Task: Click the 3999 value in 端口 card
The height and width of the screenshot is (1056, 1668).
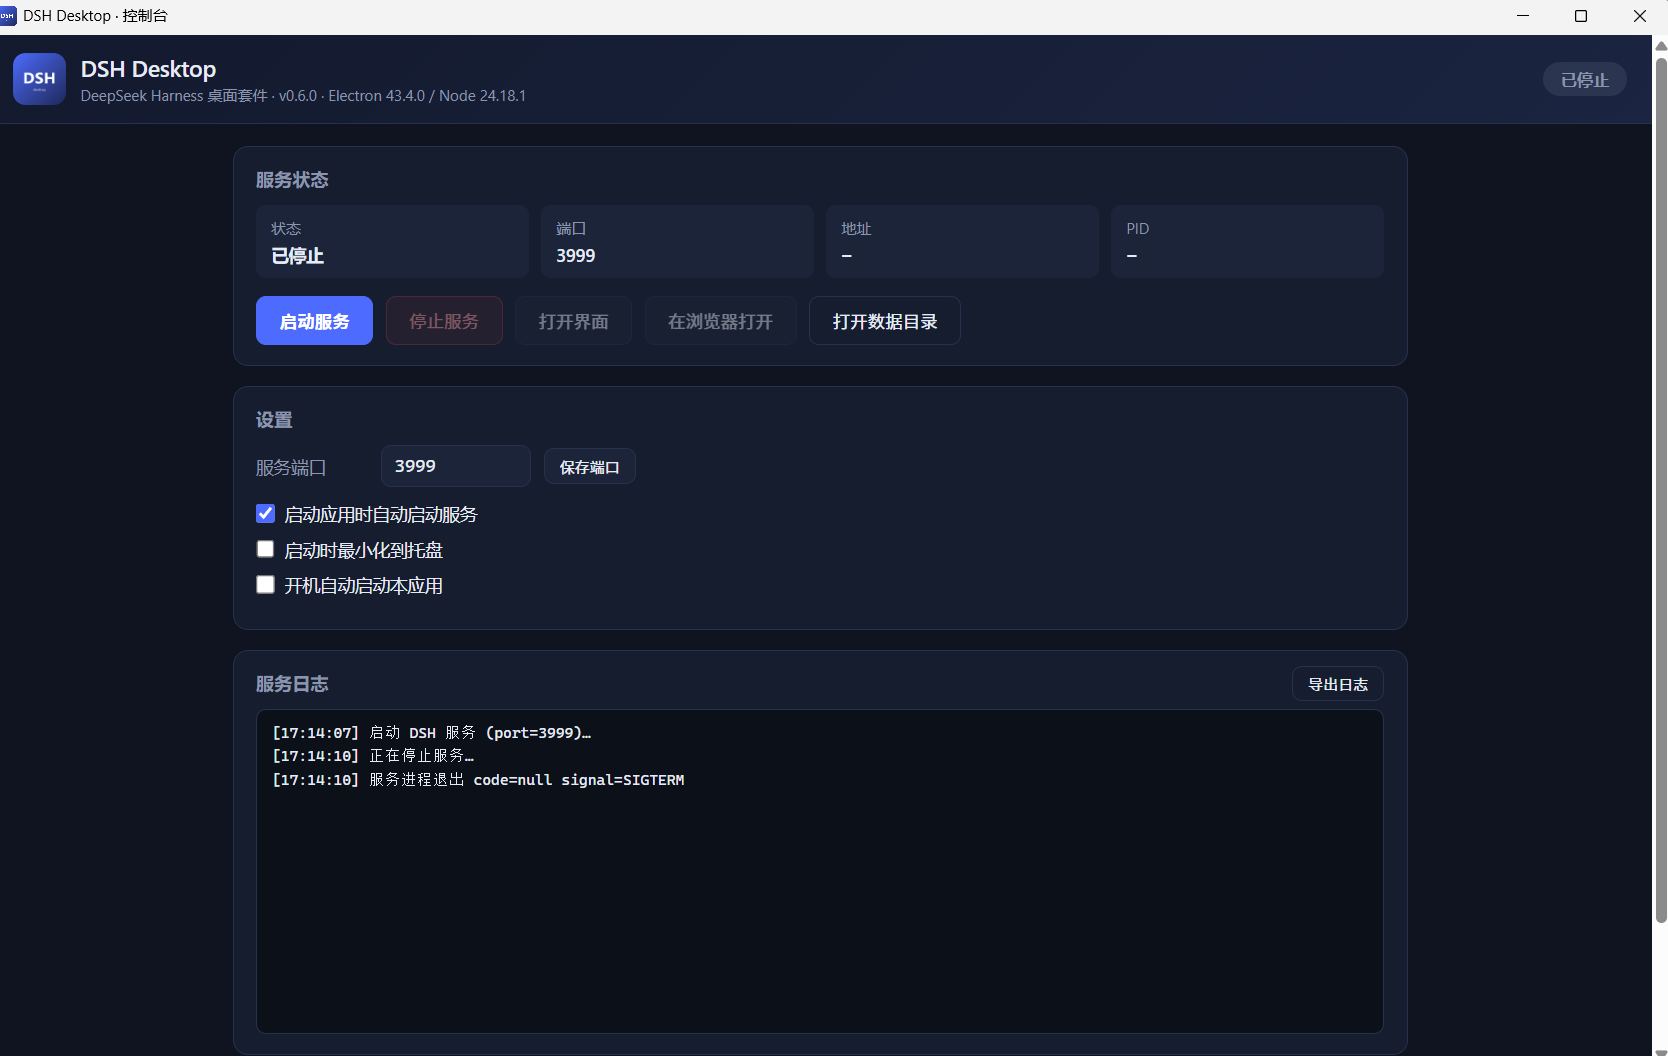Action: 576,256
